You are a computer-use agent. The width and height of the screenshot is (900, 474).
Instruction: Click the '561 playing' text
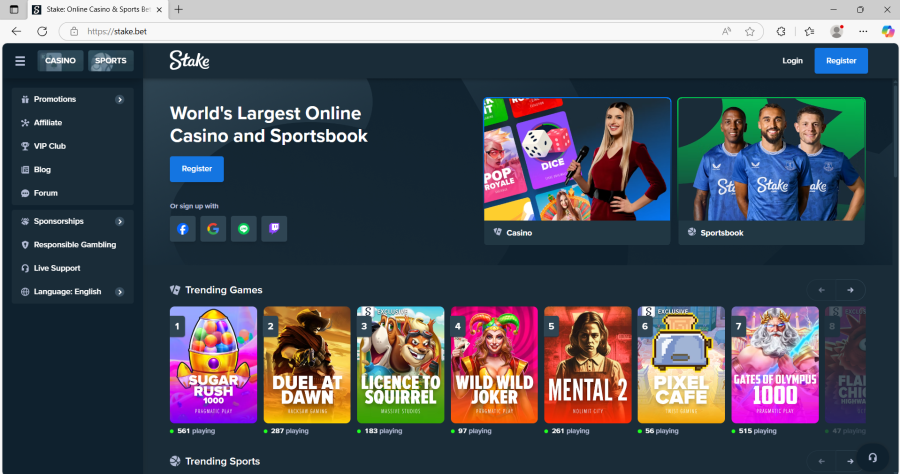click(x=196, y=431)
